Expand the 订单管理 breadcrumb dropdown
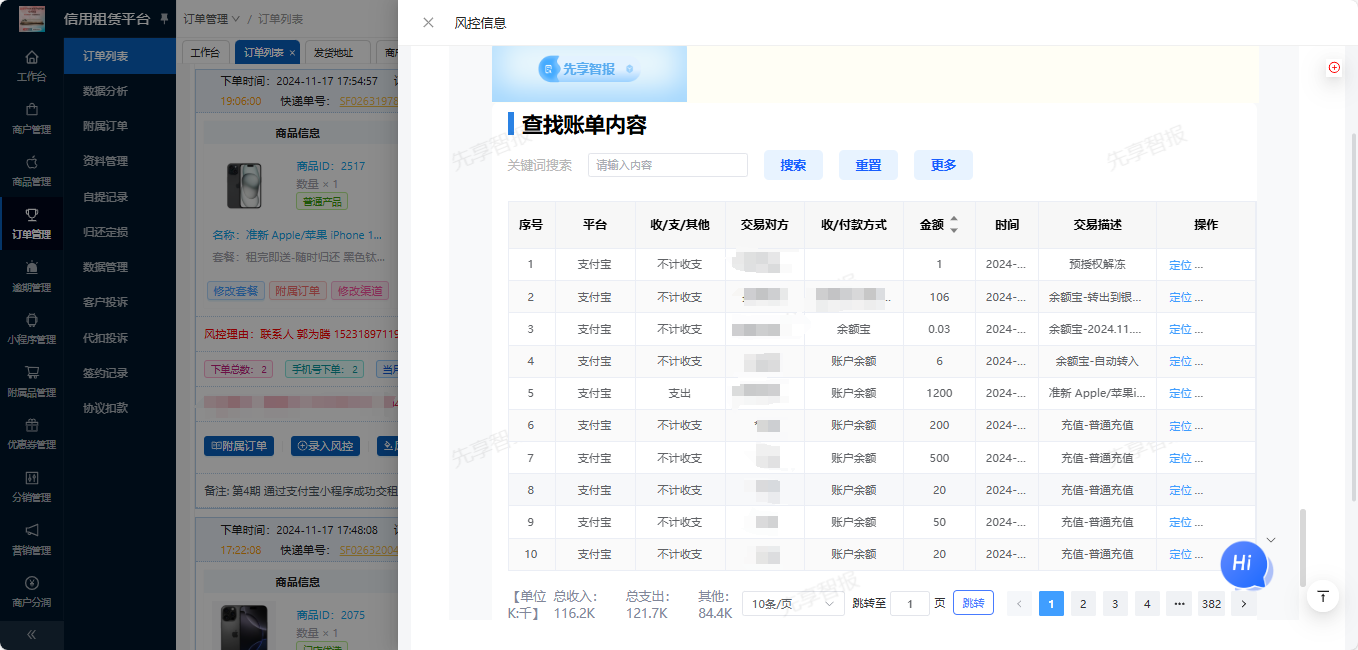 coord(212,19)
